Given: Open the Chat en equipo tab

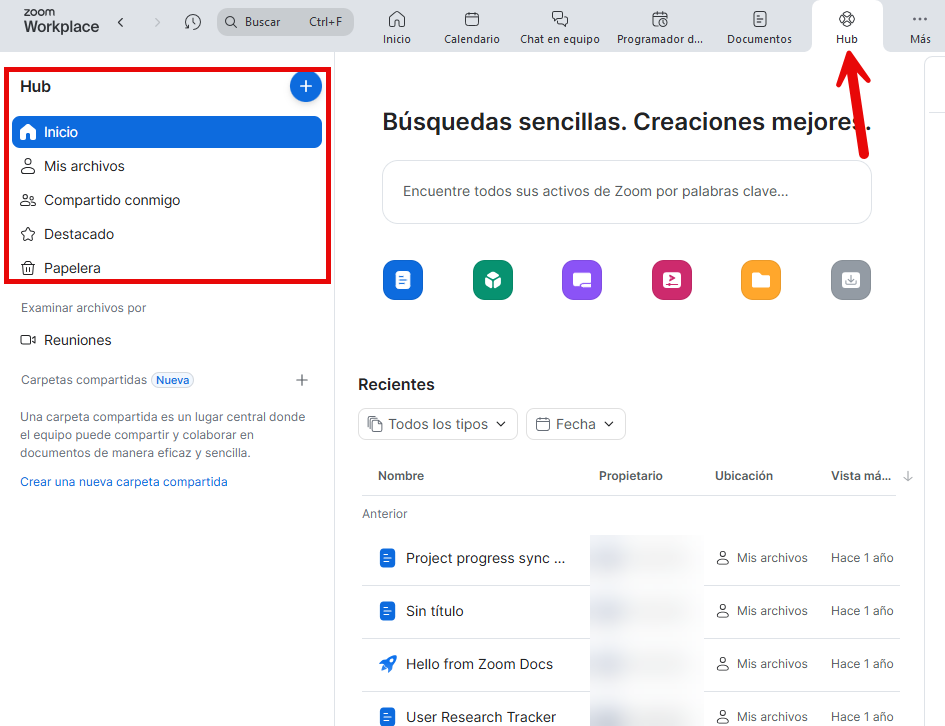Looking at the screenshot, I should (560, 27).
